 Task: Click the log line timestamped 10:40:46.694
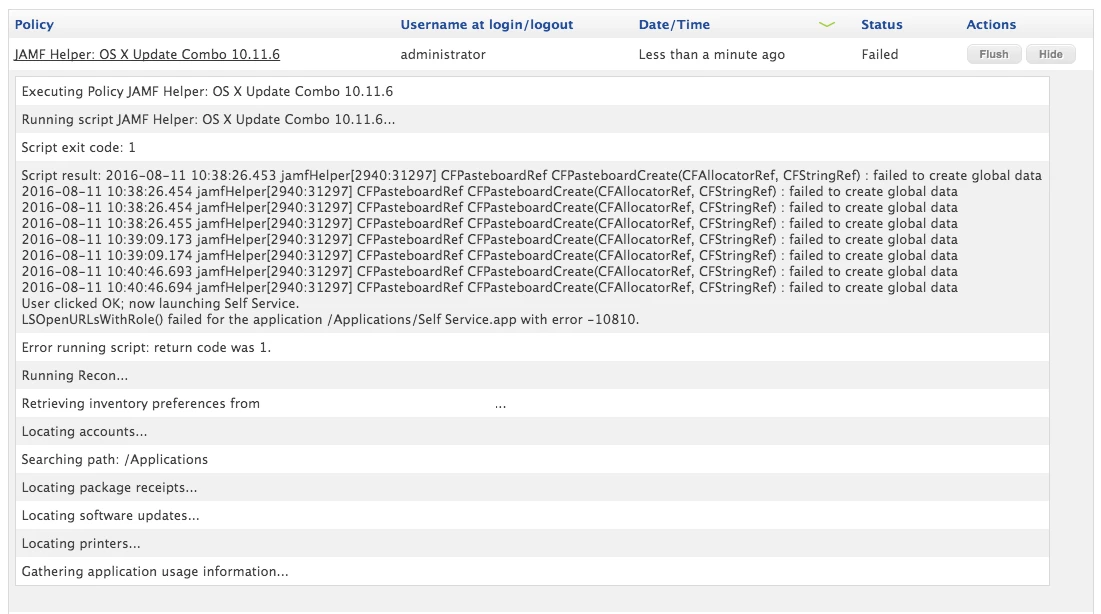tap(489, 287)
